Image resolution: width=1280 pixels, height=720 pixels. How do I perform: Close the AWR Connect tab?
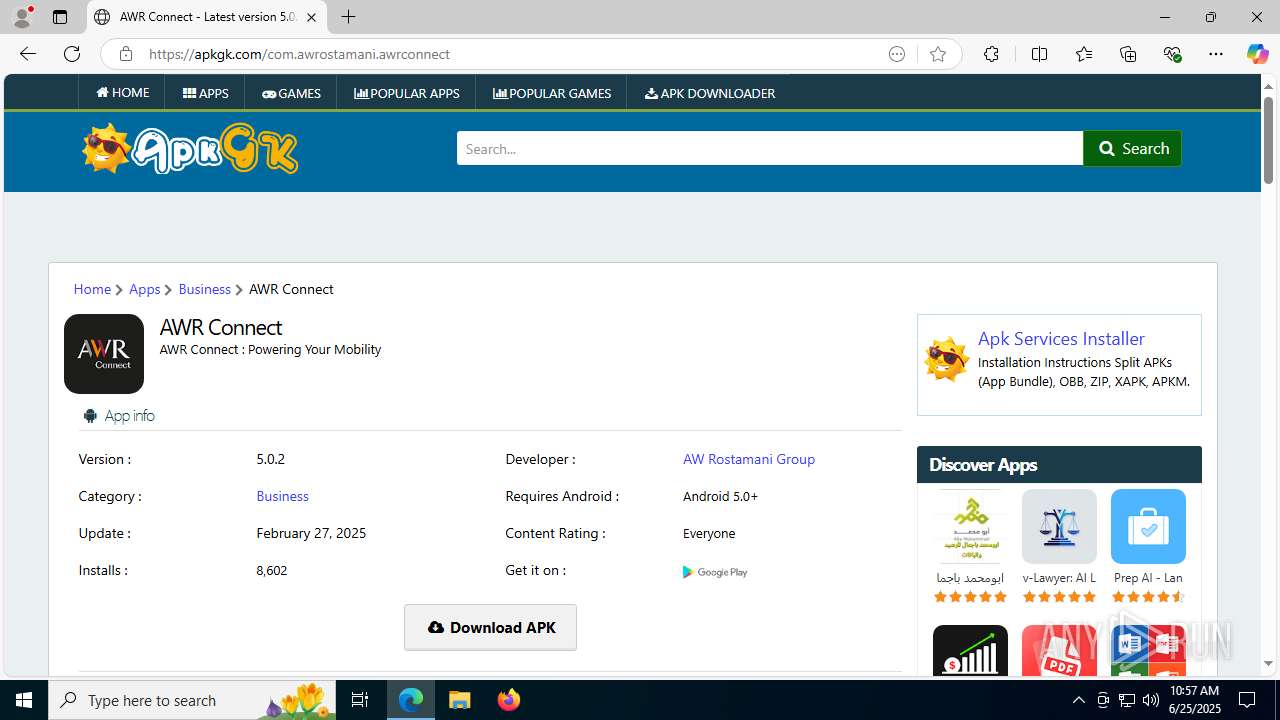(x=311, y=17)
